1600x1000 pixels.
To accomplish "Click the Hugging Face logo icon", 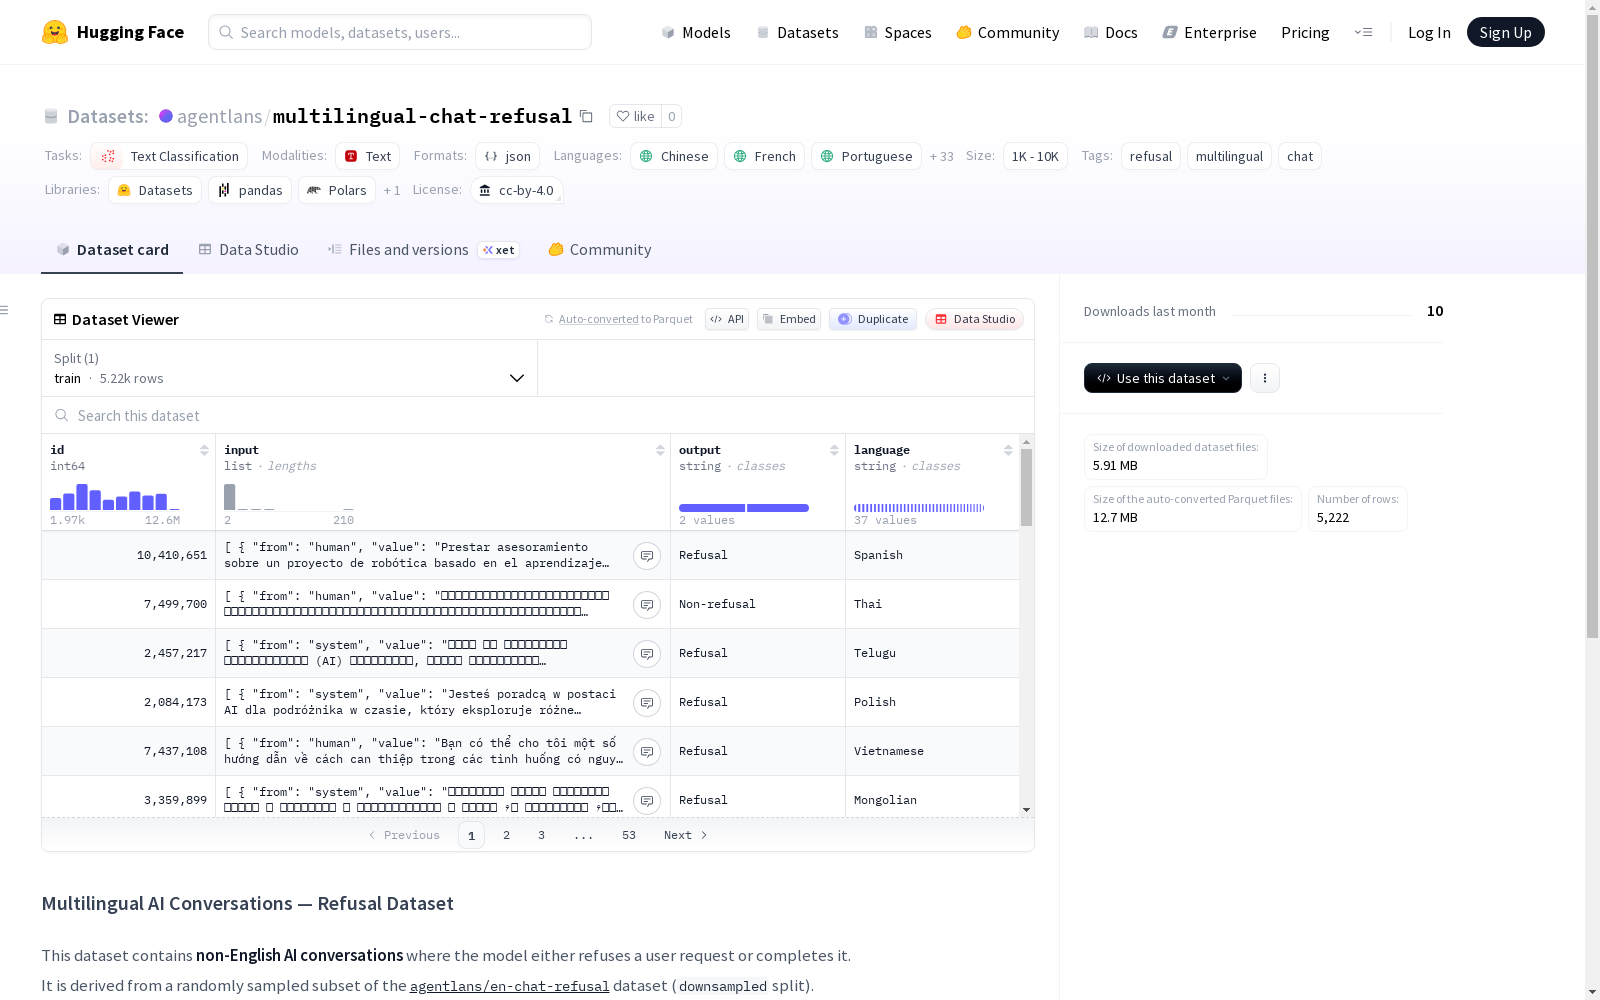I will coord(55,32).
